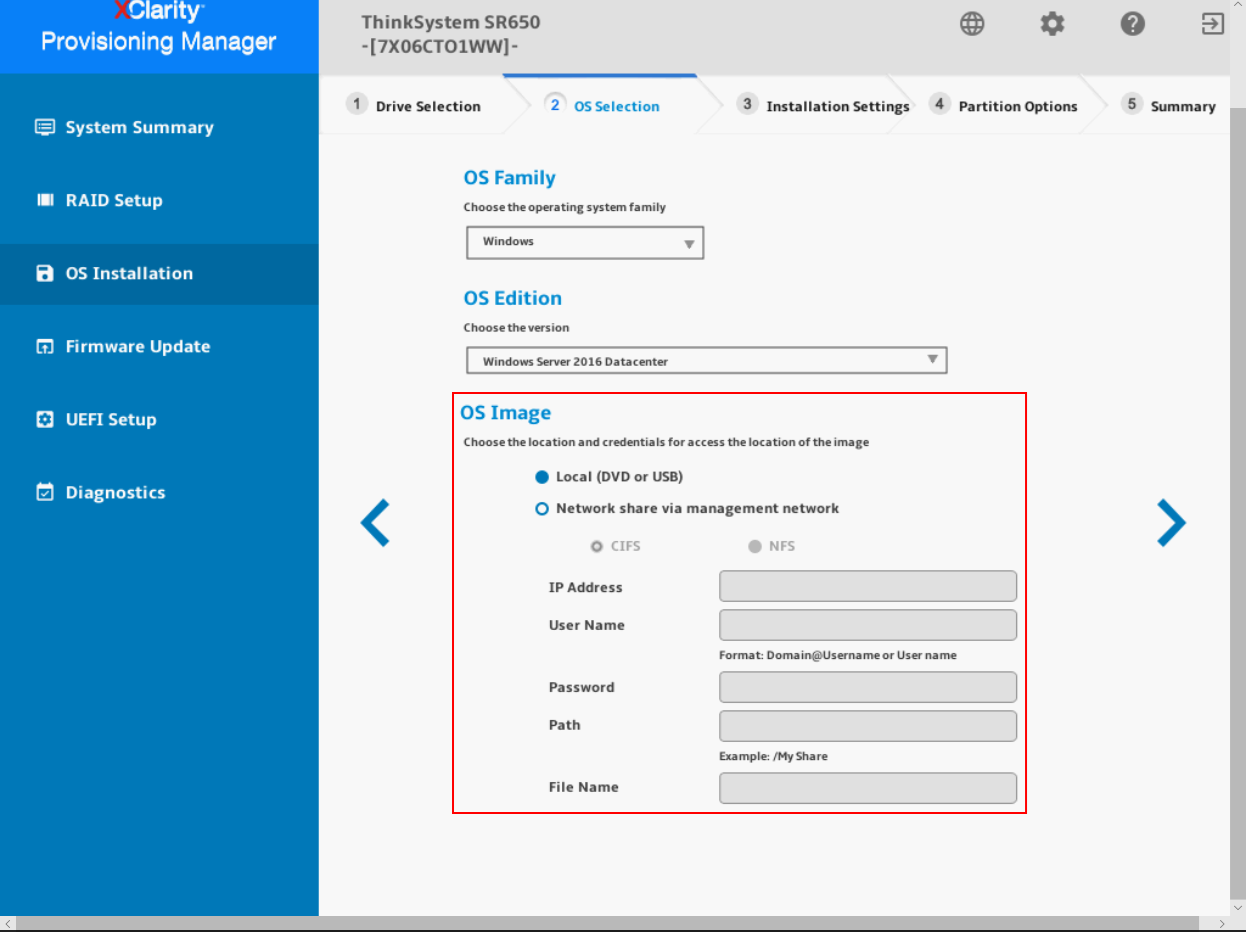Click the OS Image heading
This screenshot has width=1246, height=932.
pyautogui.click(x=505, y=413)
